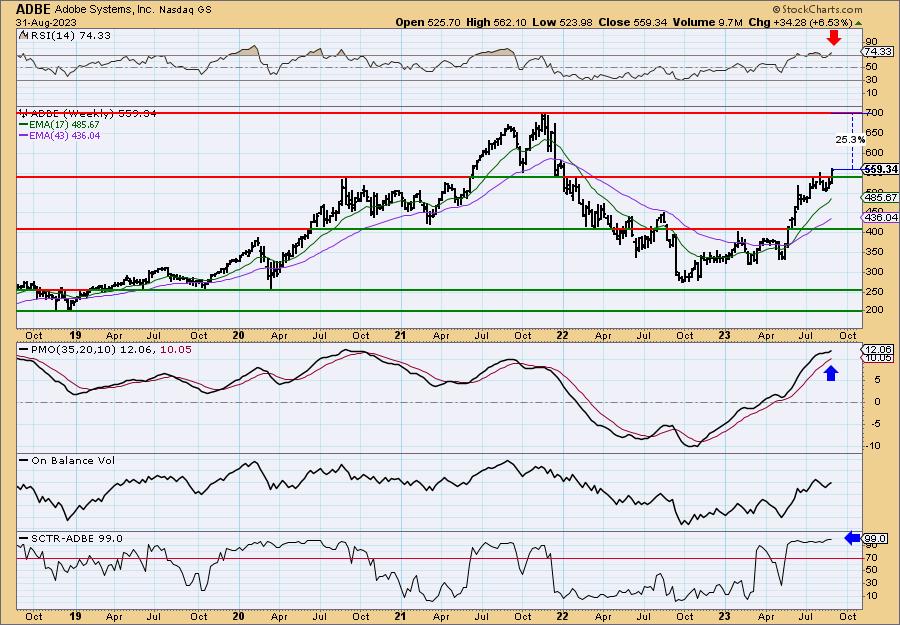Select the EMA(17) 485.67 legend entry
This screenshot has width=900, height=625.
(63, 124)
